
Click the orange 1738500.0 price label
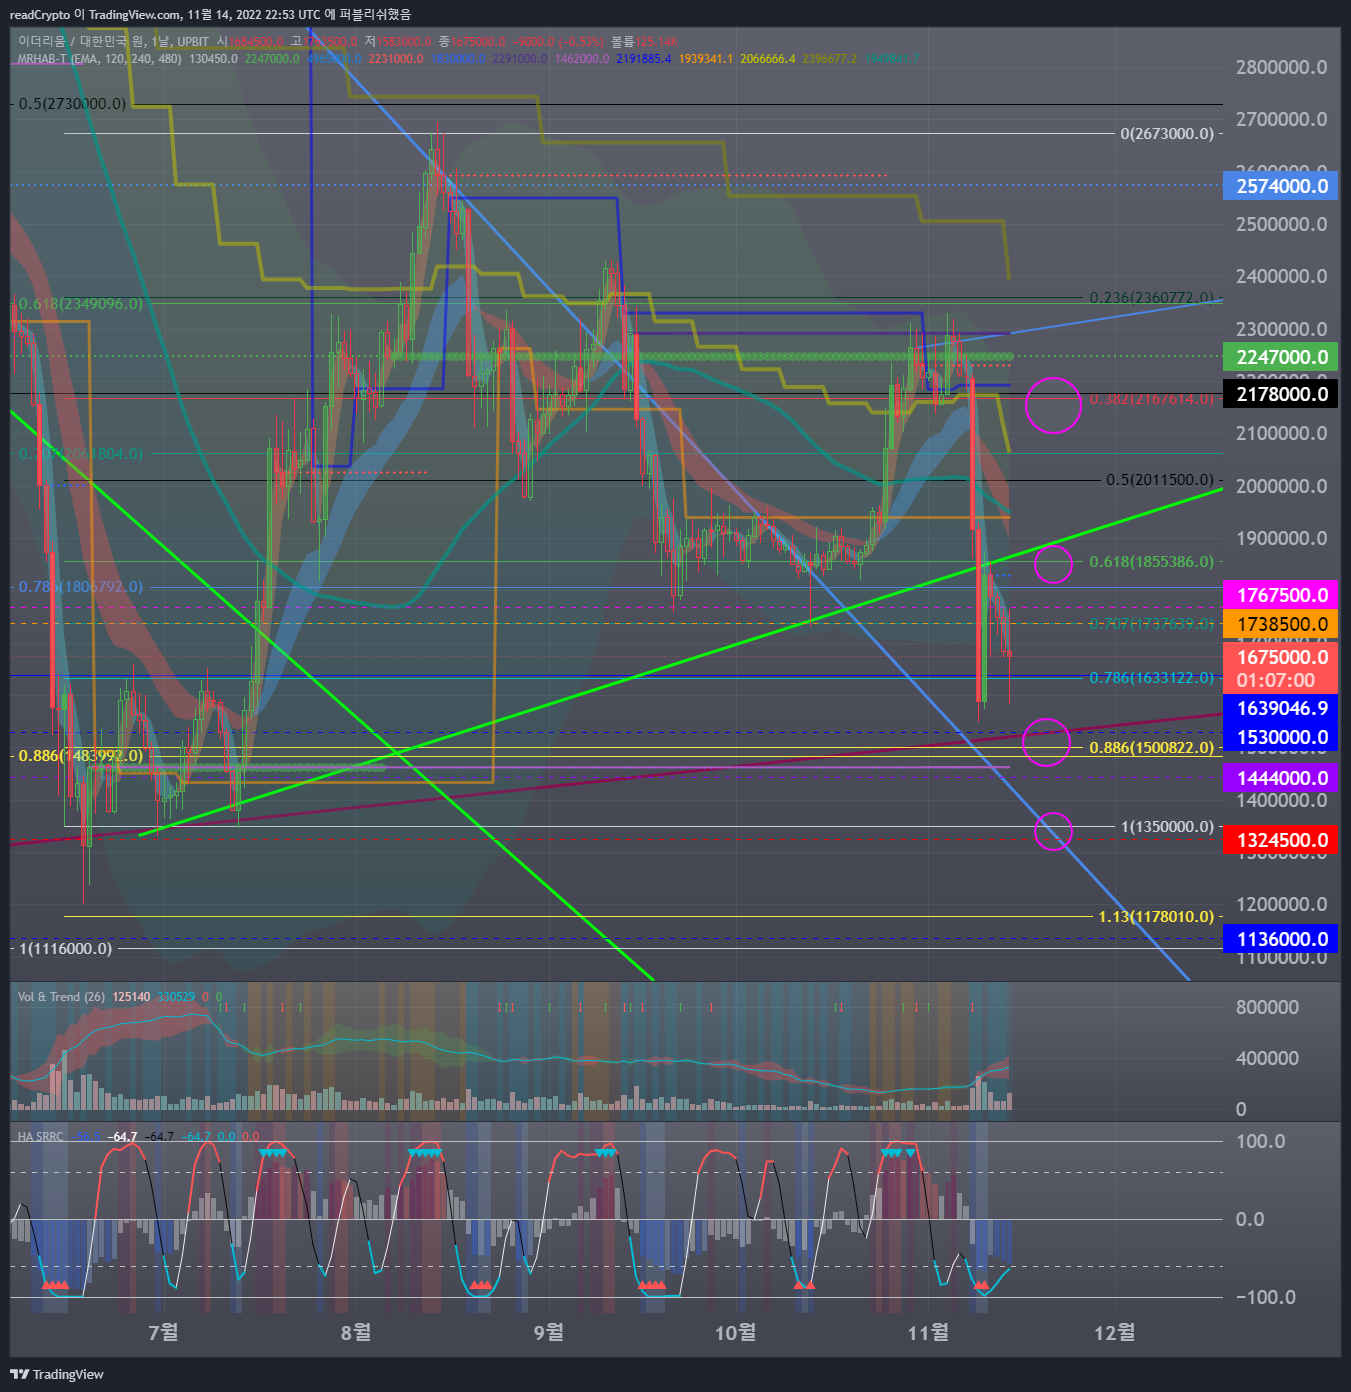click(x=1281, y=624)
